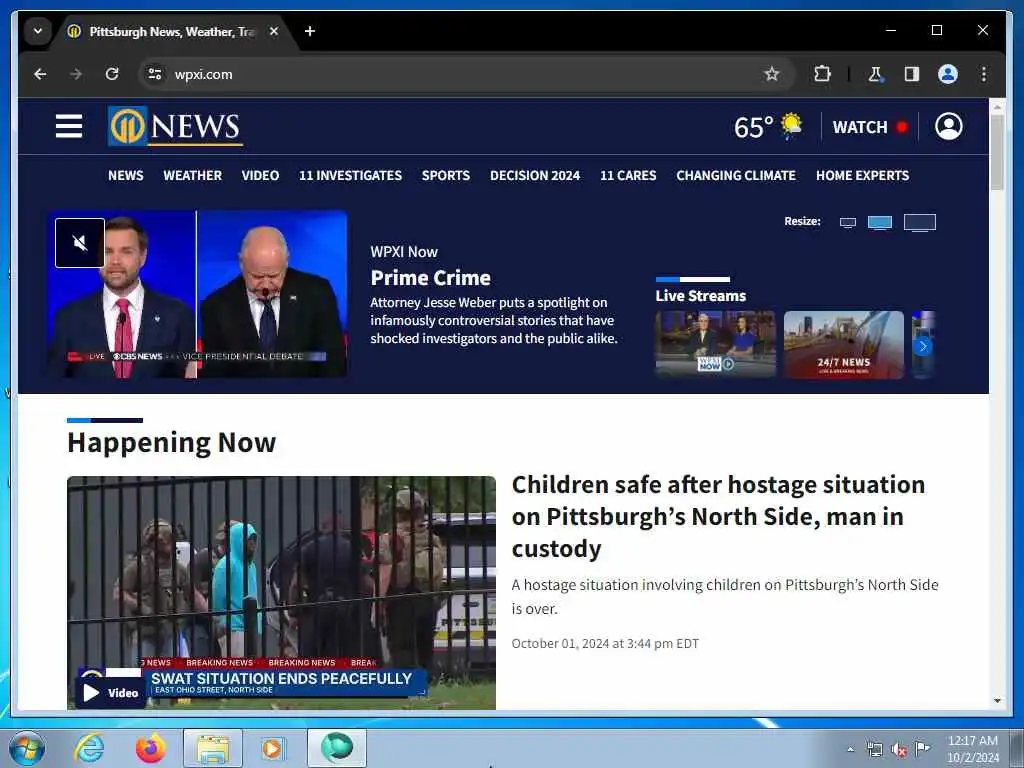
Task: Click the WPXI 11 News logo
Action: pos(175,126)
